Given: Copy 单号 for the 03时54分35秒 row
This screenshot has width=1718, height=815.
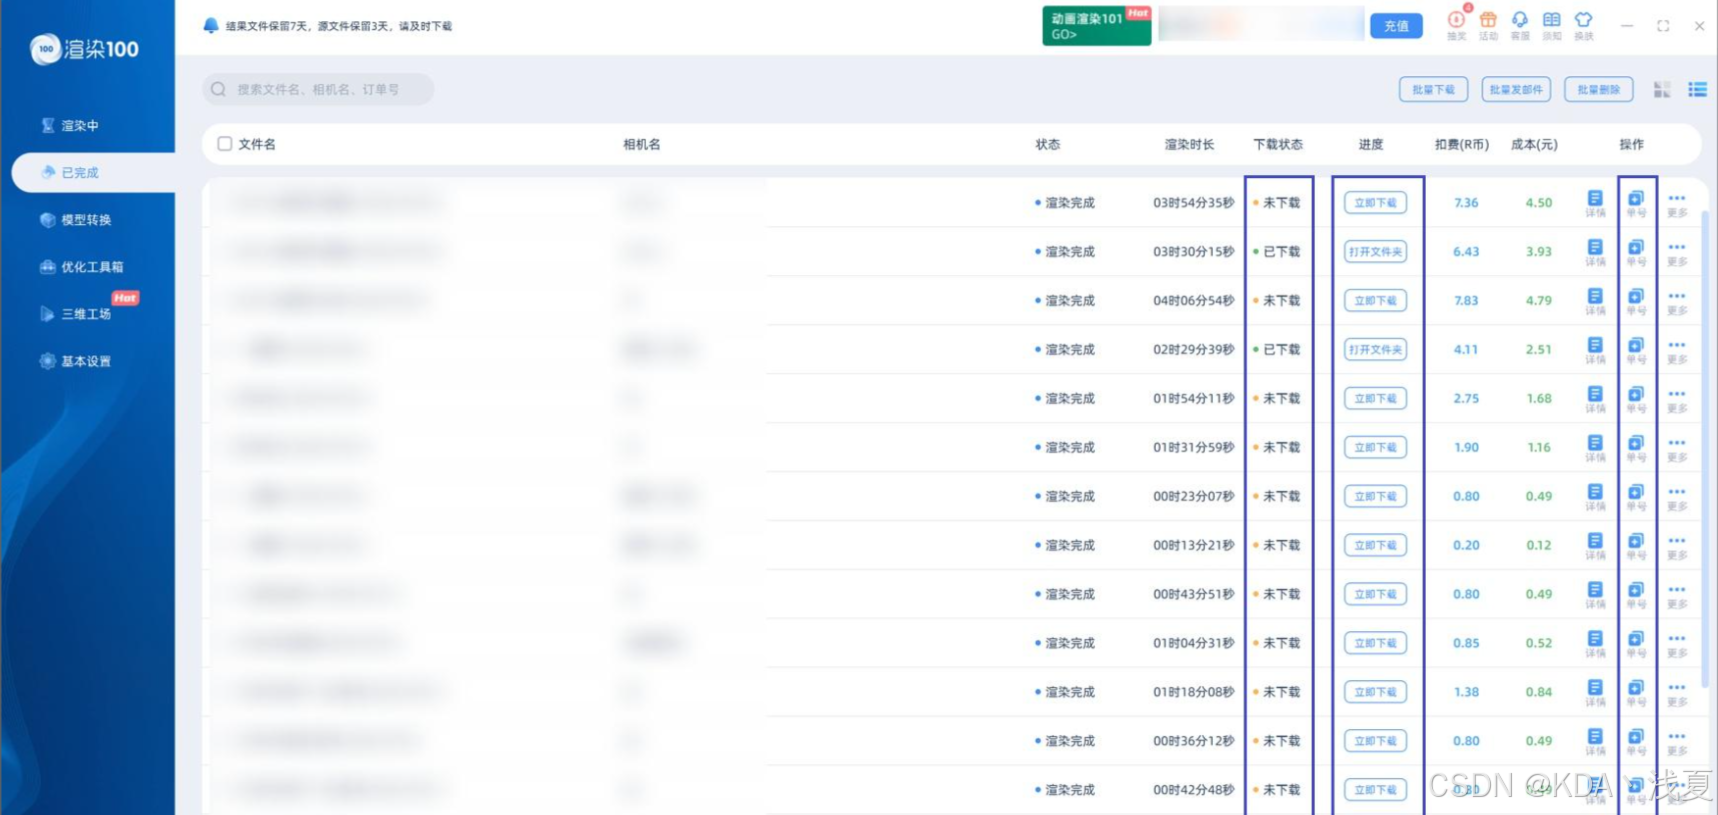Looking at the screenshot, I should pyautogui.click(x=1636, y=203).
